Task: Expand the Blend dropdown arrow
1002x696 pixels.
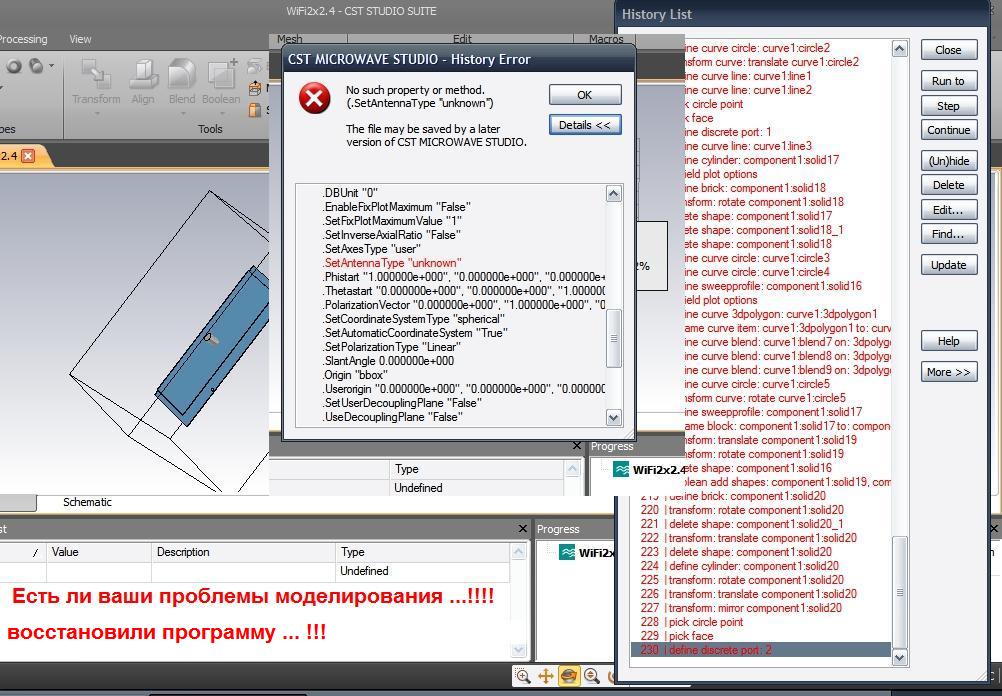Action: 182,114
